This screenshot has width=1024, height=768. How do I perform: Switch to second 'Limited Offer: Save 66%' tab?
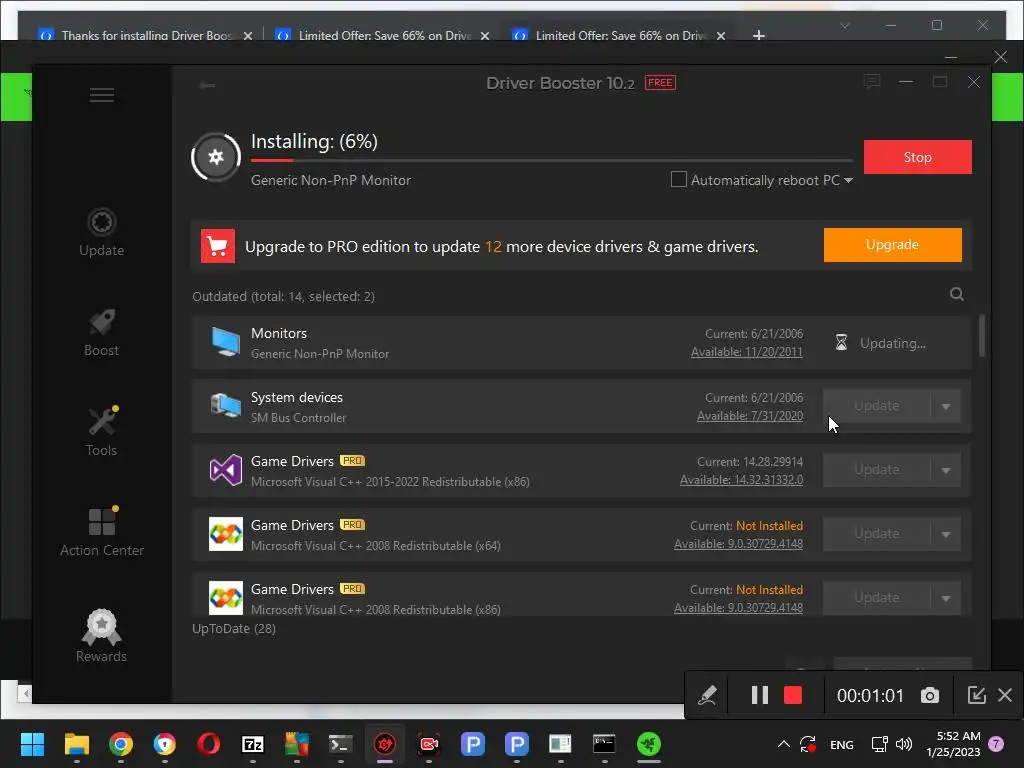(621, 35)
